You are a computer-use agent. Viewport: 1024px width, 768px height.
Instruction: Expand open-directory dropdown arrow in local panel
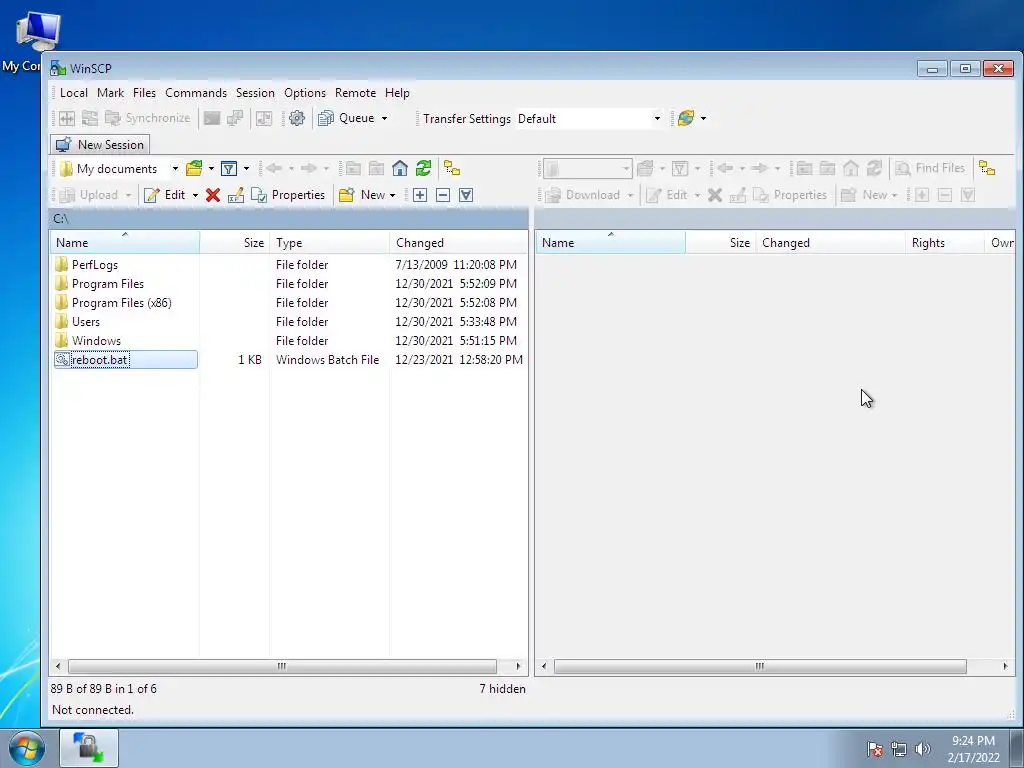coord(211,168)
